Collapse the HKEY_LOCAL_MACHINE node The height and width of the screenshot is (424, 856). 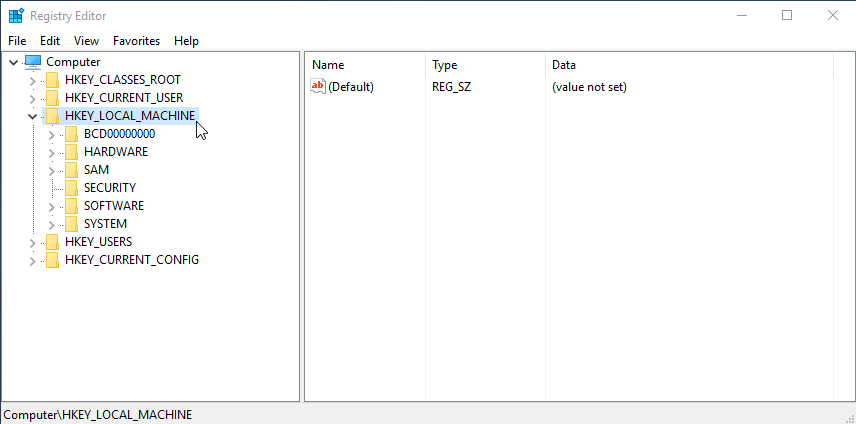(33, 116)
